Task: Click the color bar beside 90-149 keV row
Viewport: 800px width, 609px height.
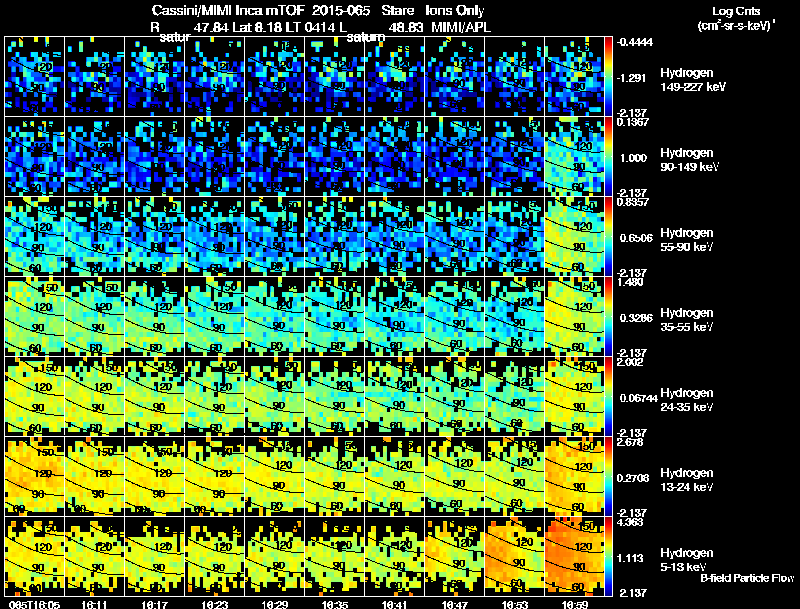Action: click(609, 157)
